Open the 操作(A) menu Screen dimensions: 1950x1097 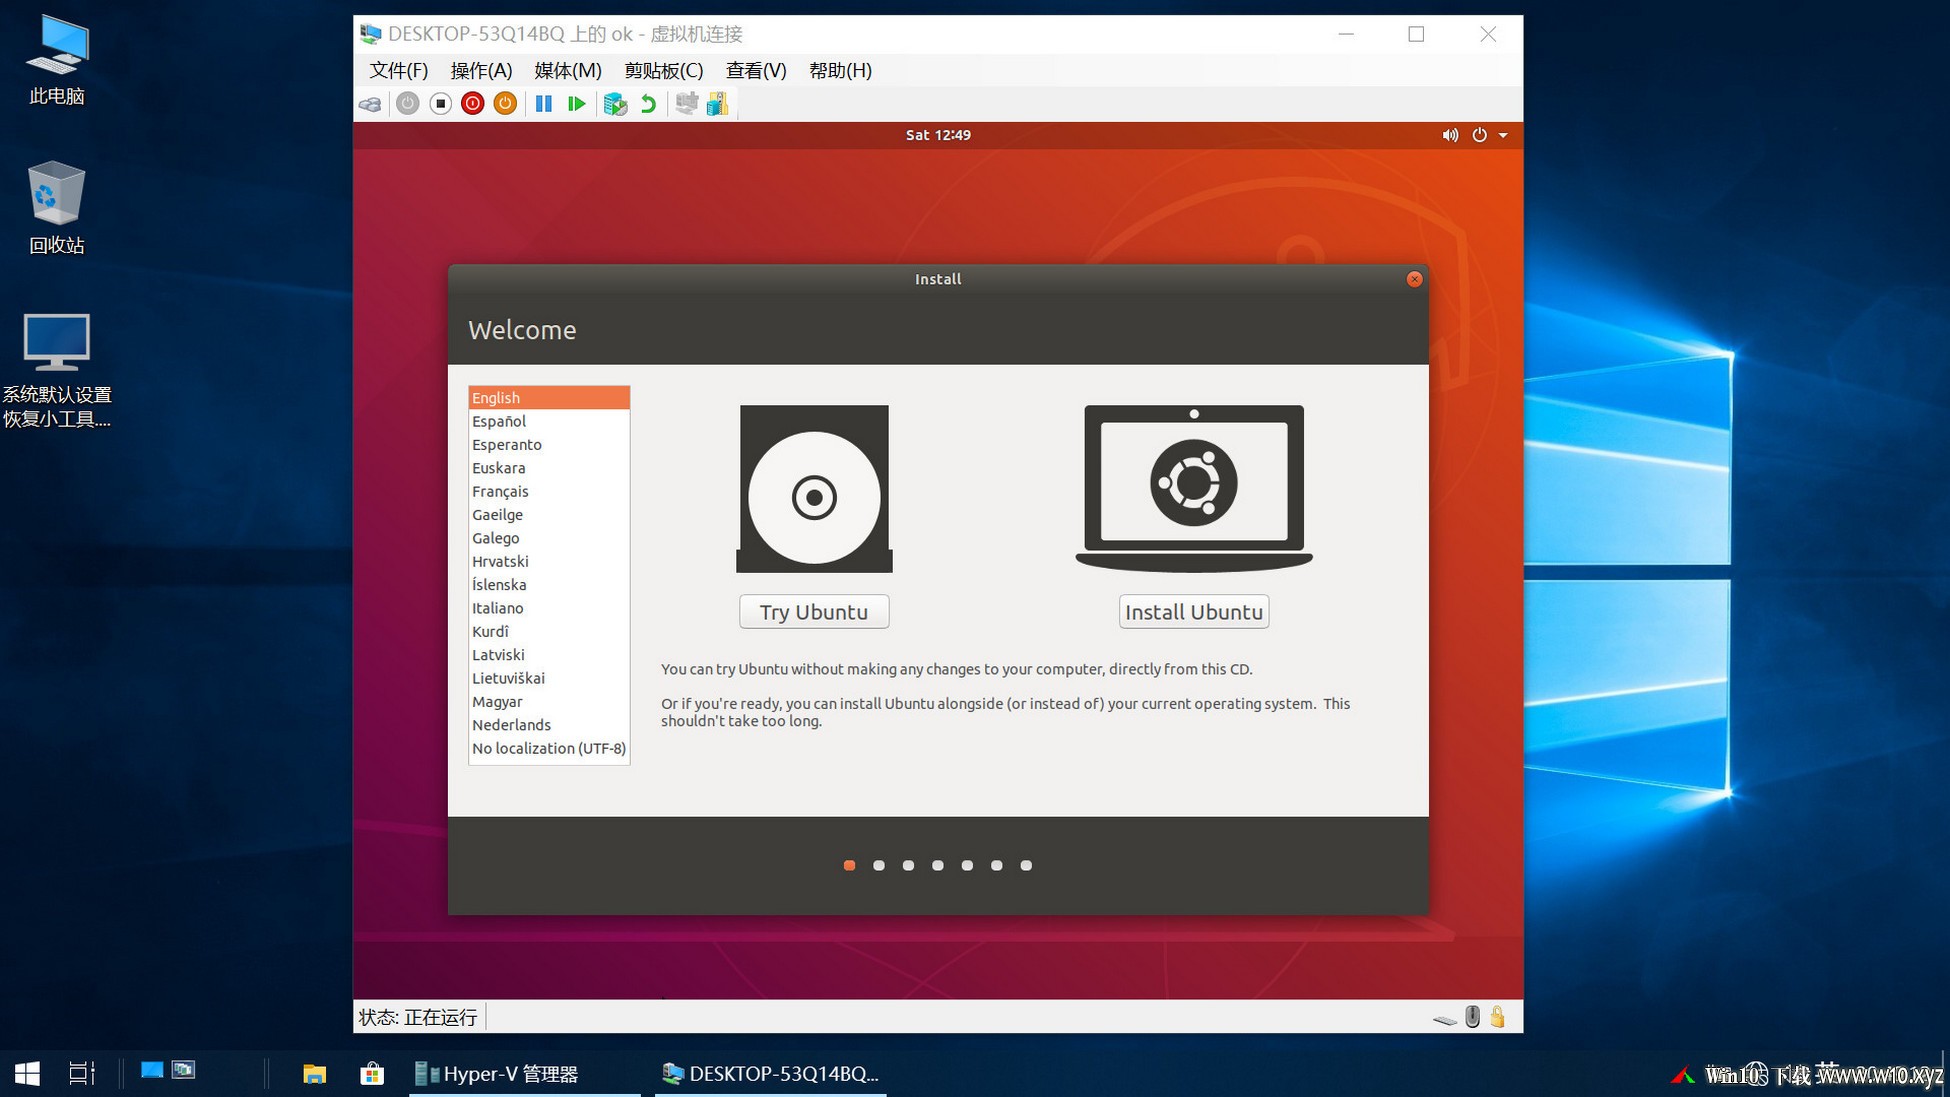click(x=481, y=71)
